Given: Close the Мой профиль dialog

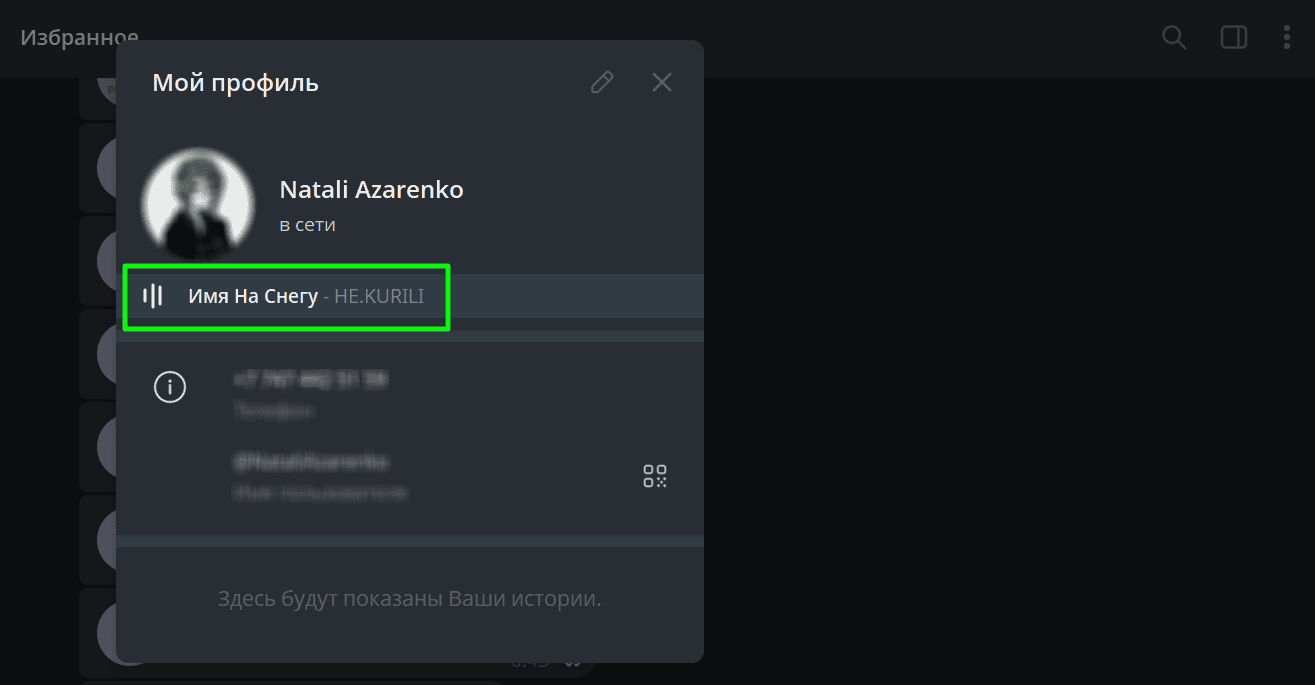Looking at the screenshot, I should [x=662, y=82].
